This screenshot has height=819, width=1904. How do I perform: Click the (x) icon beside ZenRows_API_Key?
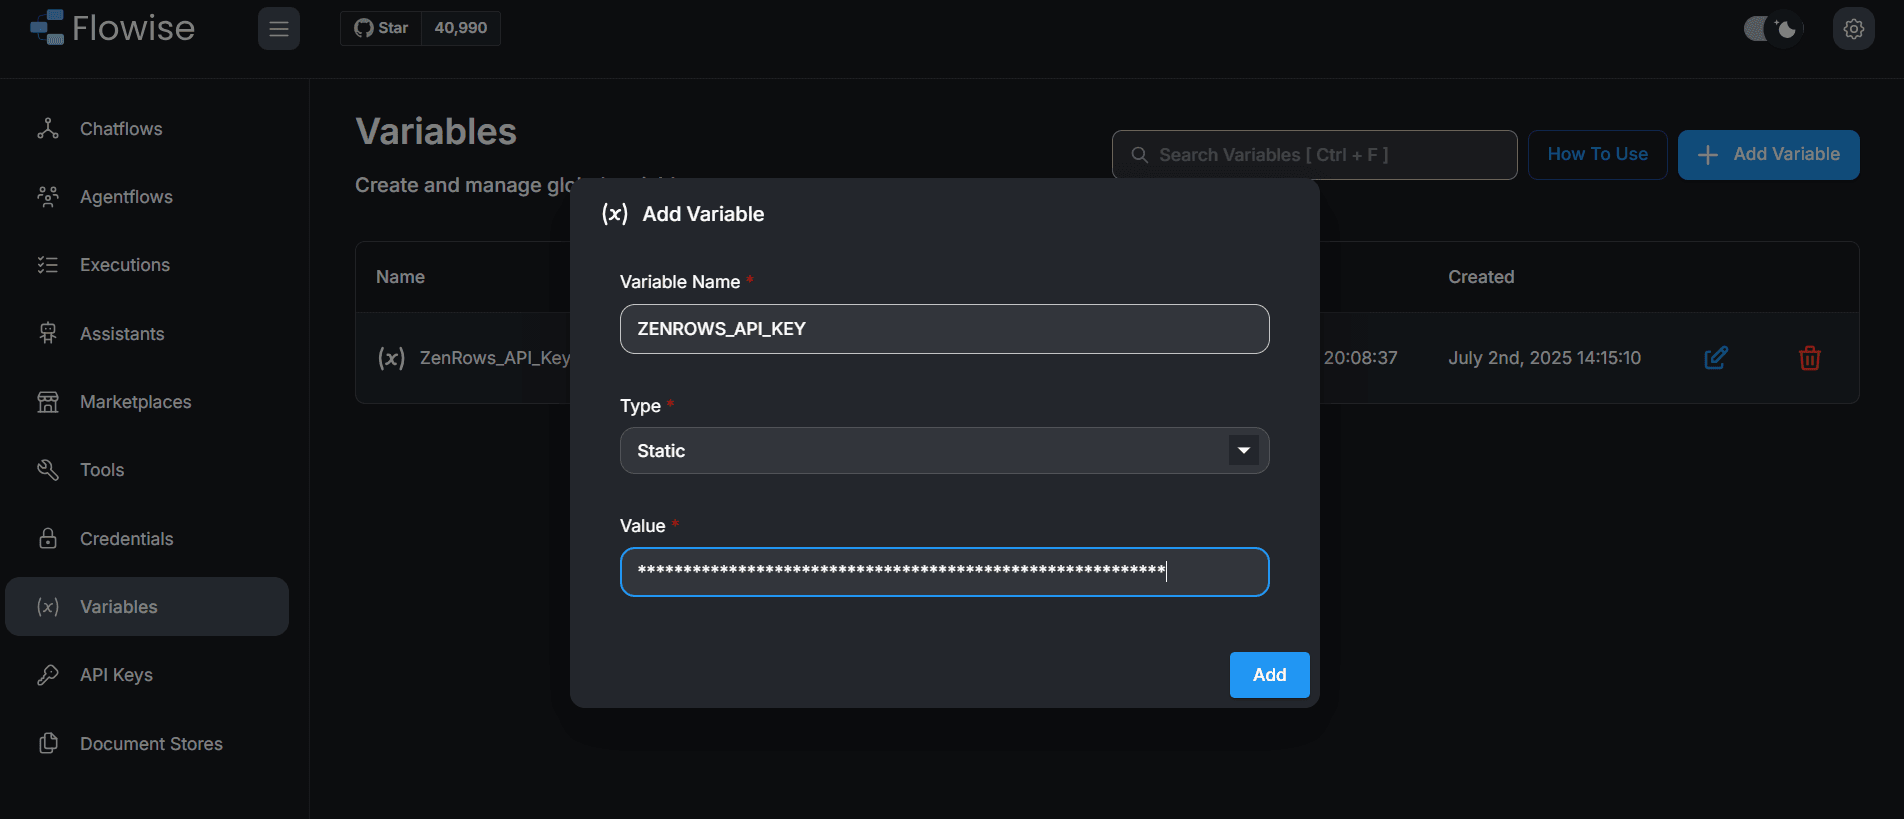(x=391, y=358)
